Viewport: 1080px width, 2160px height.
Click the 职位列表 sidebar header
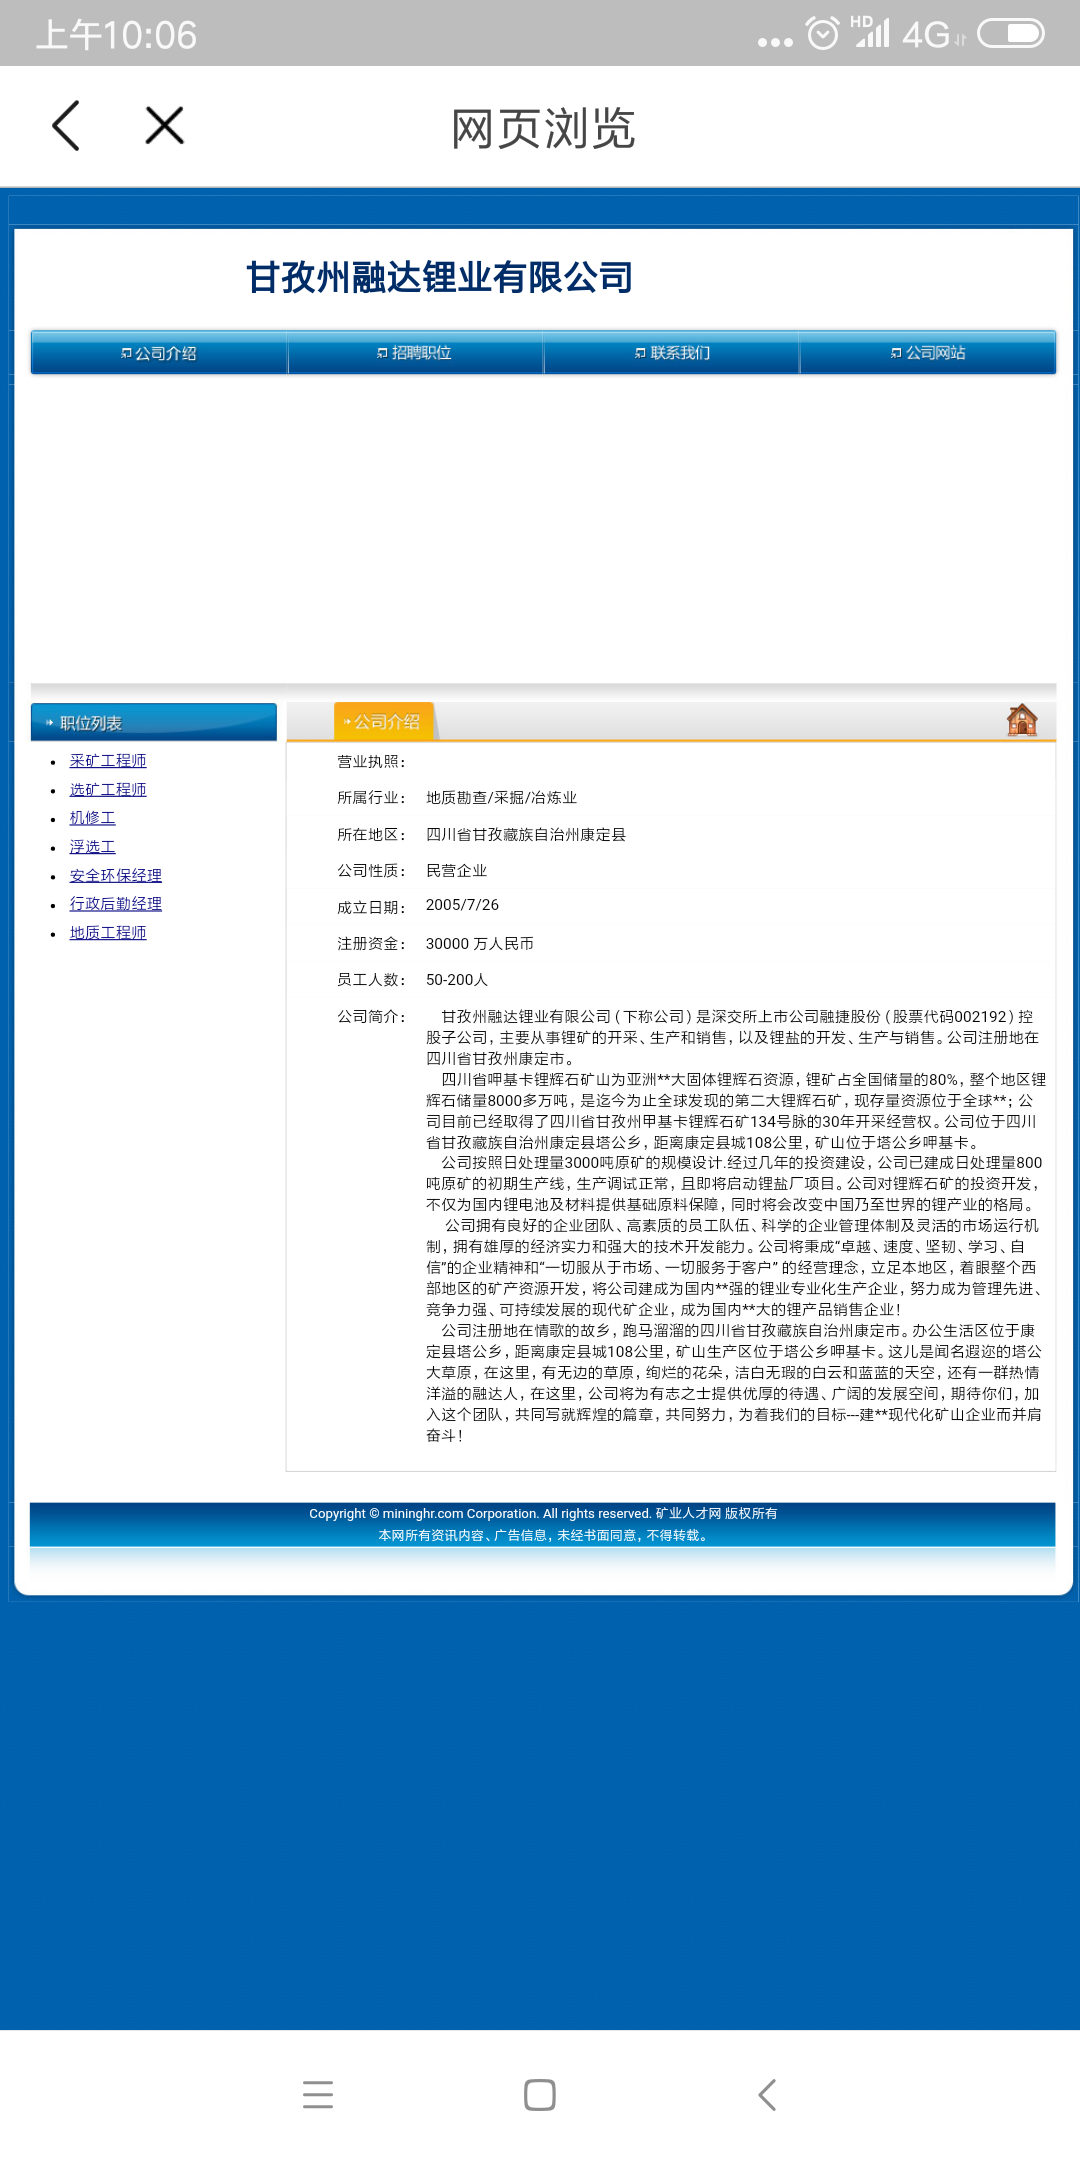coord(154,722)
